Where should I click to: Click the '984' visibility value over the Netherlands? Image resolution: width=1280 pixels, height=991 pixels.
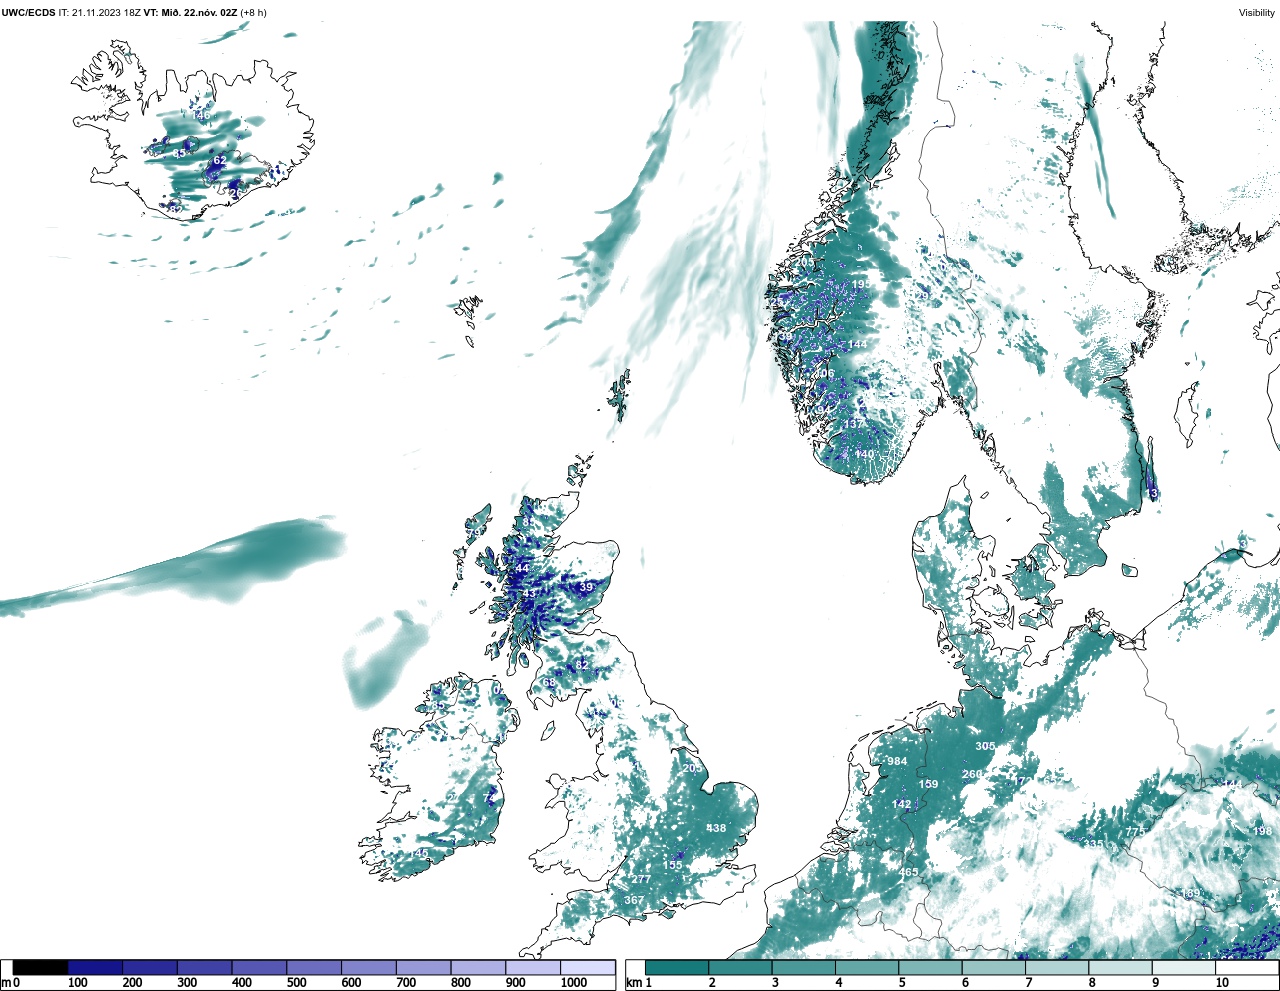[897, 761]
